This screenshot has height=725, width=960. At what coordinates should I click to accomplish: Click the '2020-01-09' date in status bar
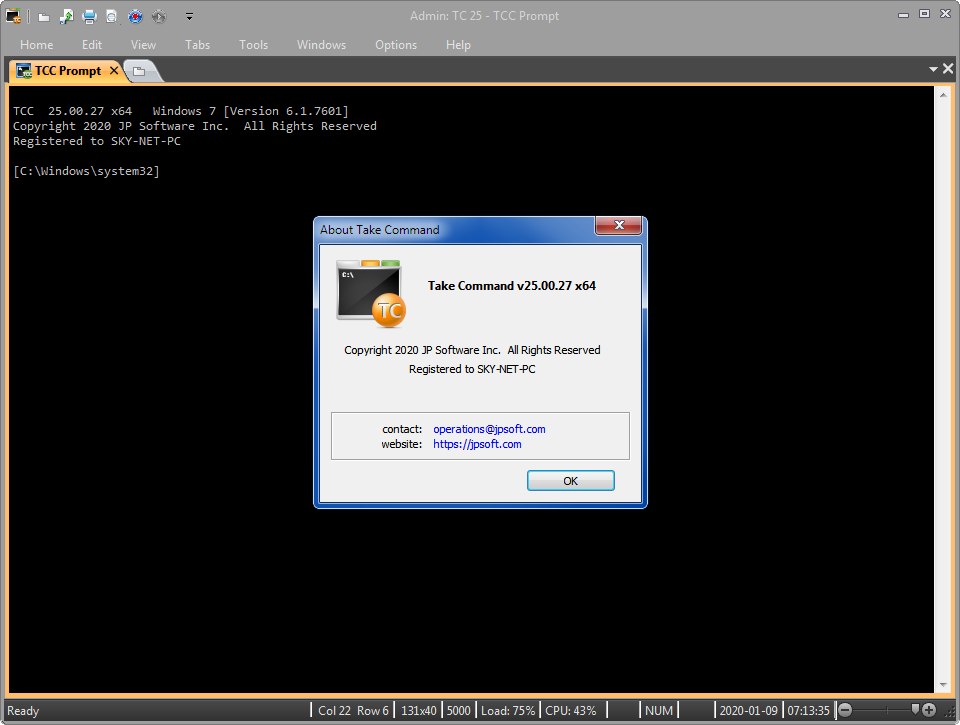point(748,710)
